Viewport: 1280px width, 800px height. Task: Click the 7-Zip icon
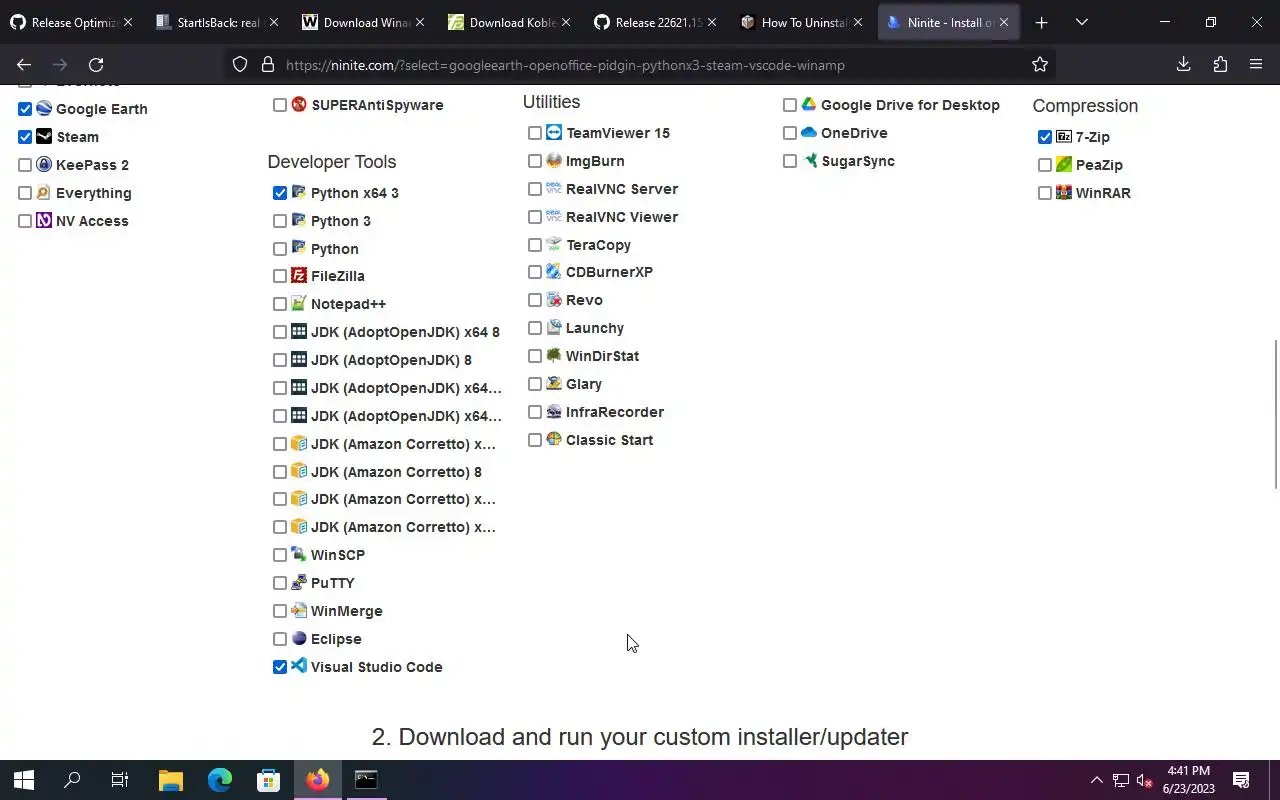[x=1064, y=136]
